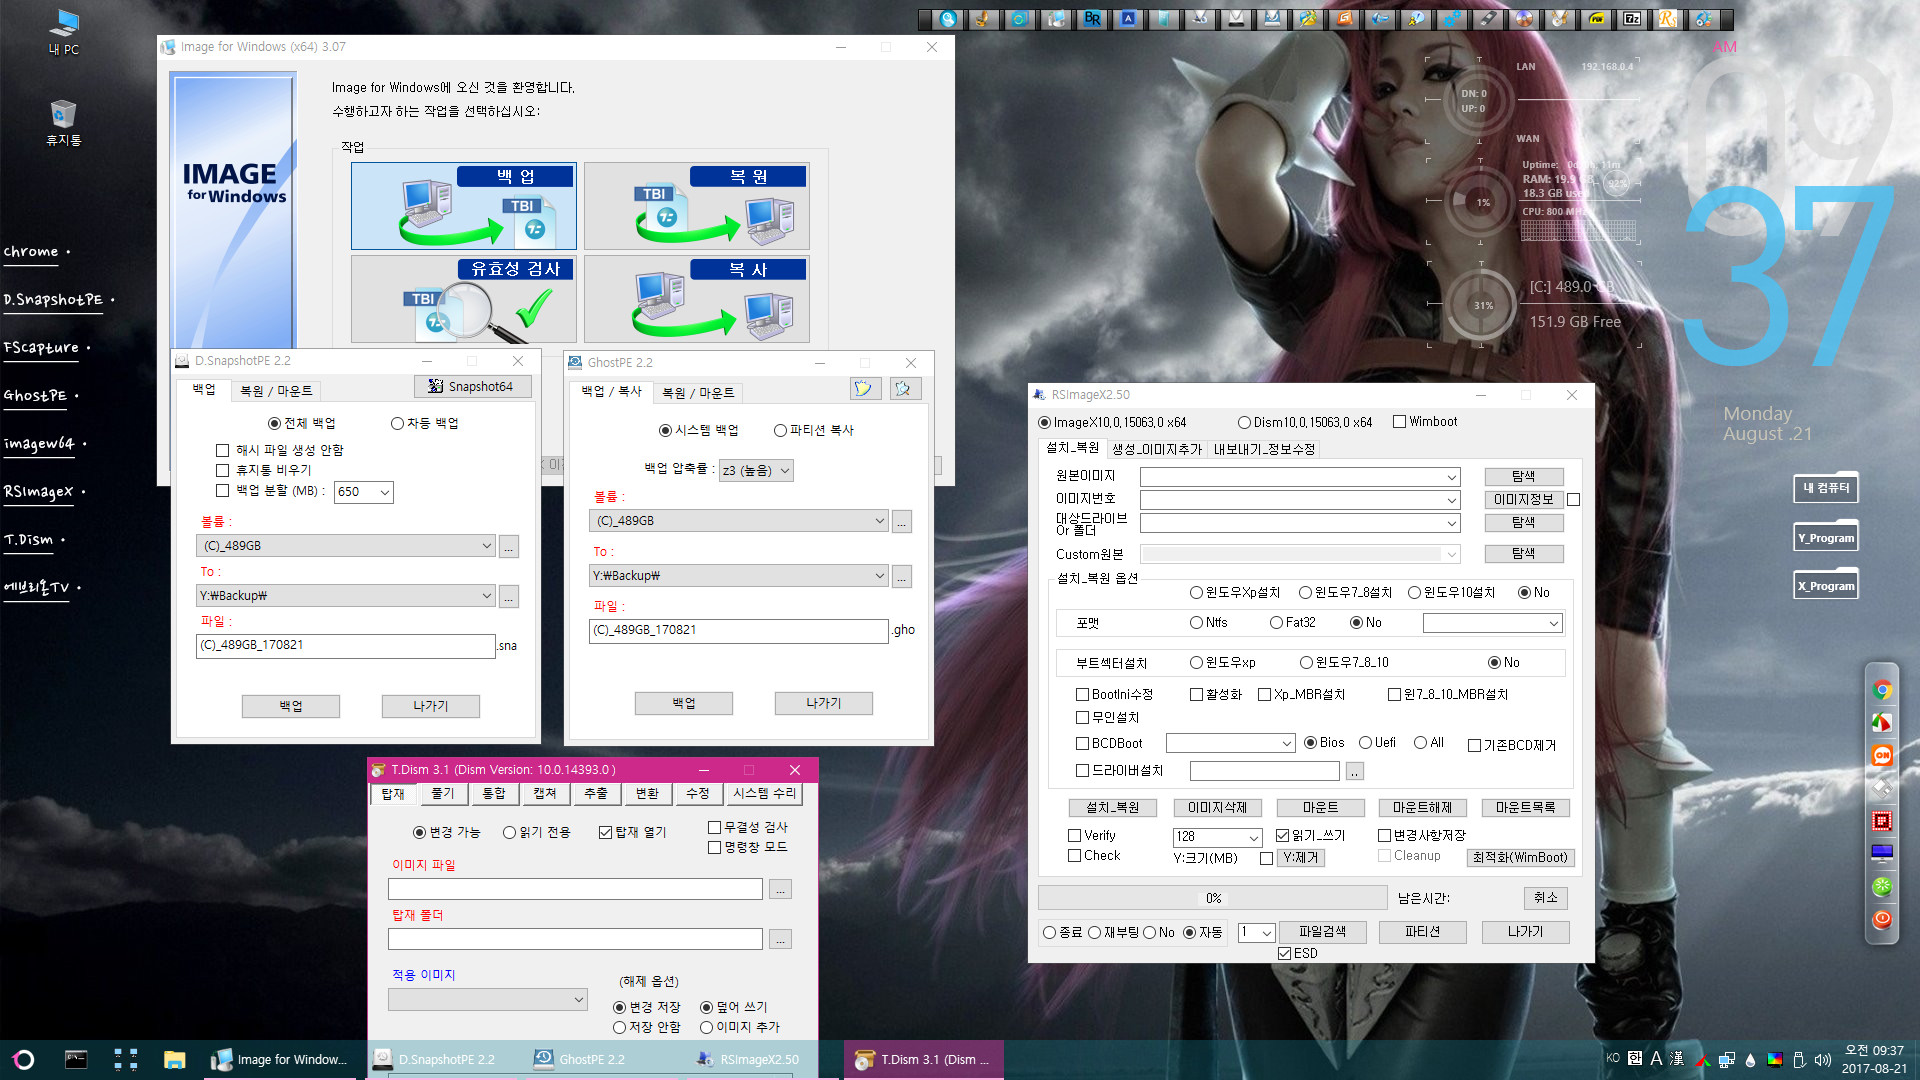Check 무결성 검사 in T.Dism
The height and width of the screenshot is (1080, 1920).
coord(714,827)
